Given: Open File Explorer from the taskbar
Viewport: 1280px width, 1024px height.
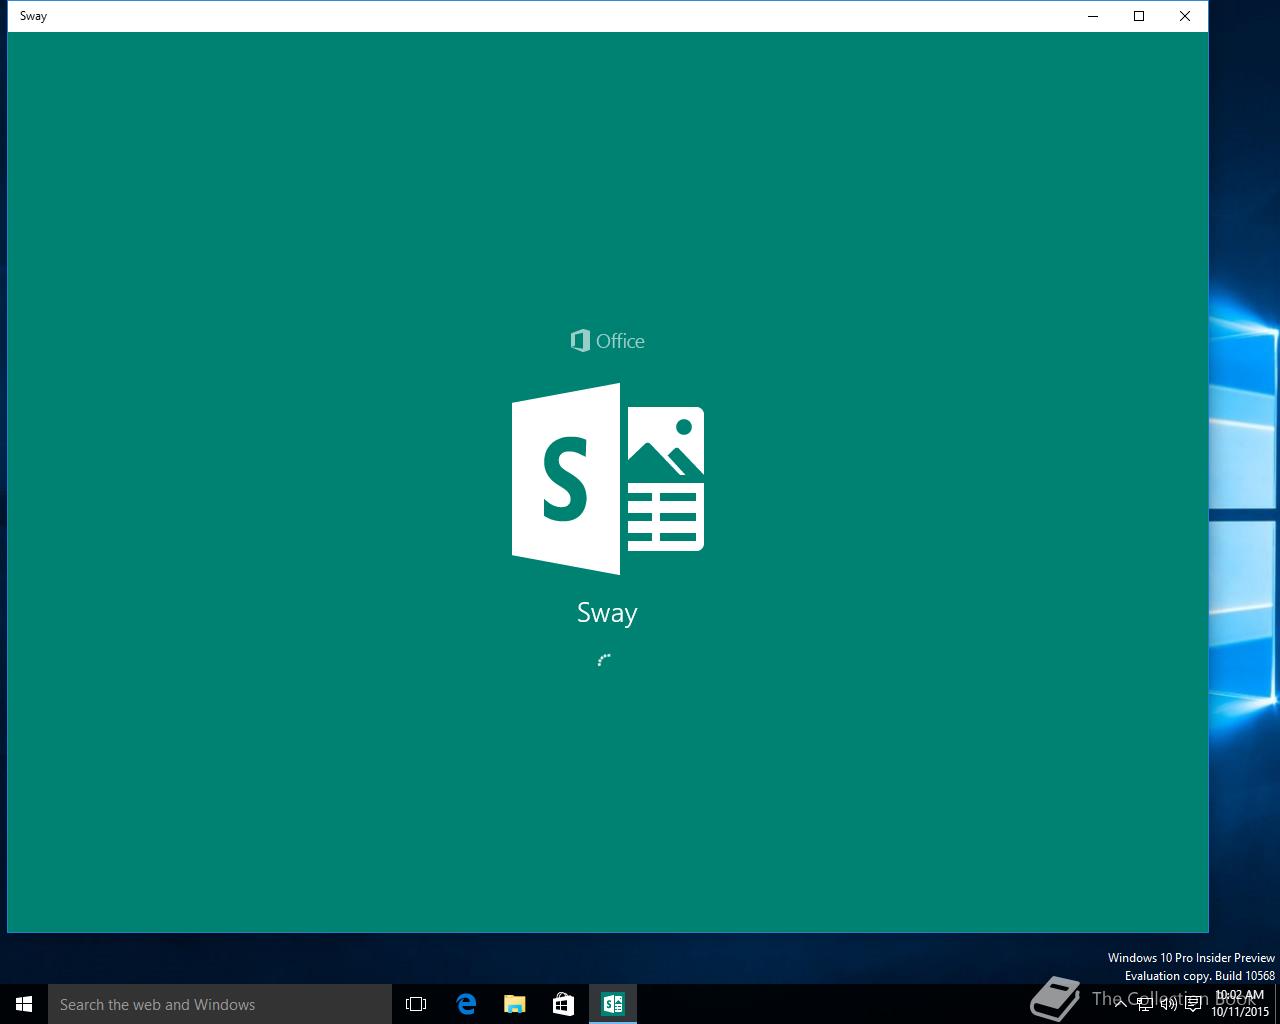Looking at the screenshot, I should coord(514,1004).
